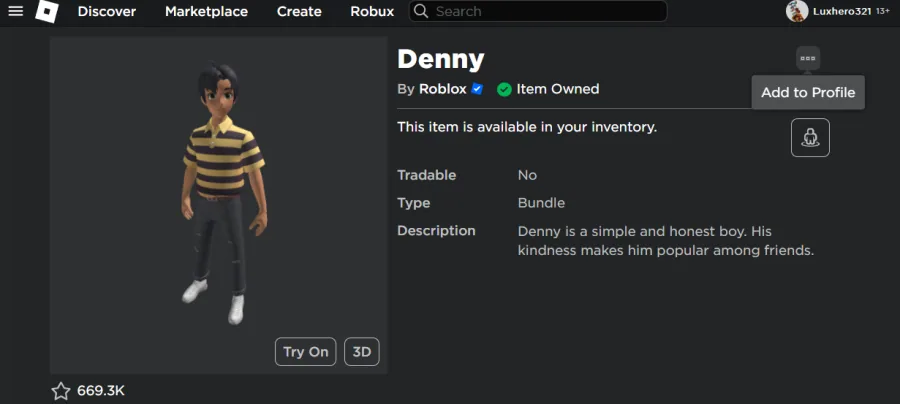
Task: Click the verified badge beside Roblox
Action: (x=477, y=89)
